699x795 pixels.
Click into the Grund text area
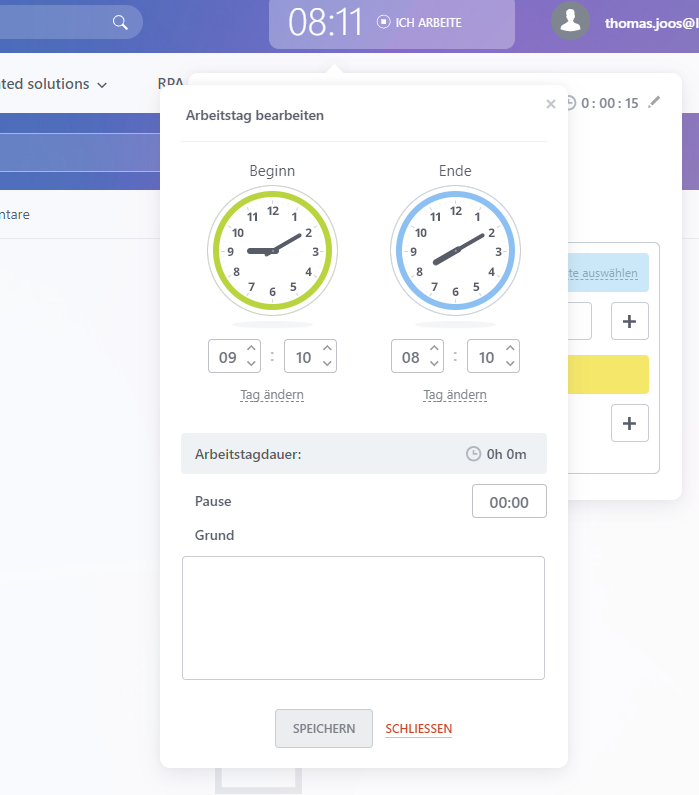click(x=363, y=617)
